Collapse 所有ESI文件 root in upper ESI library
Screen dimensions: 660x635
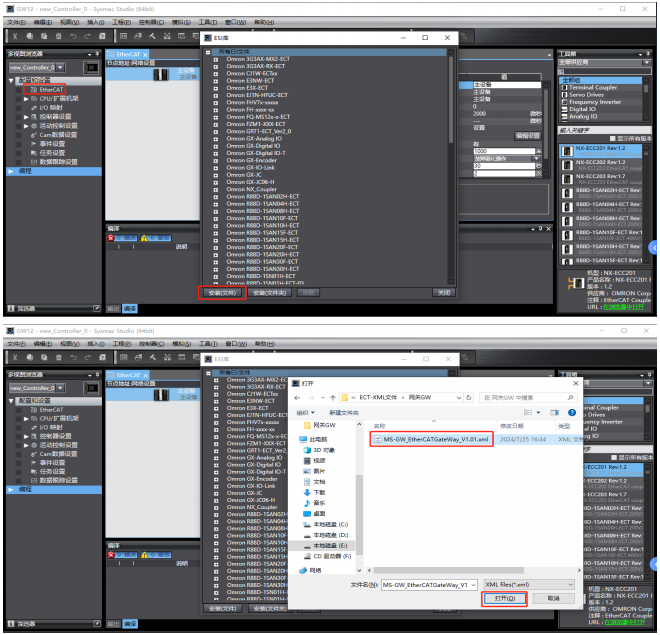coord(208,52)
